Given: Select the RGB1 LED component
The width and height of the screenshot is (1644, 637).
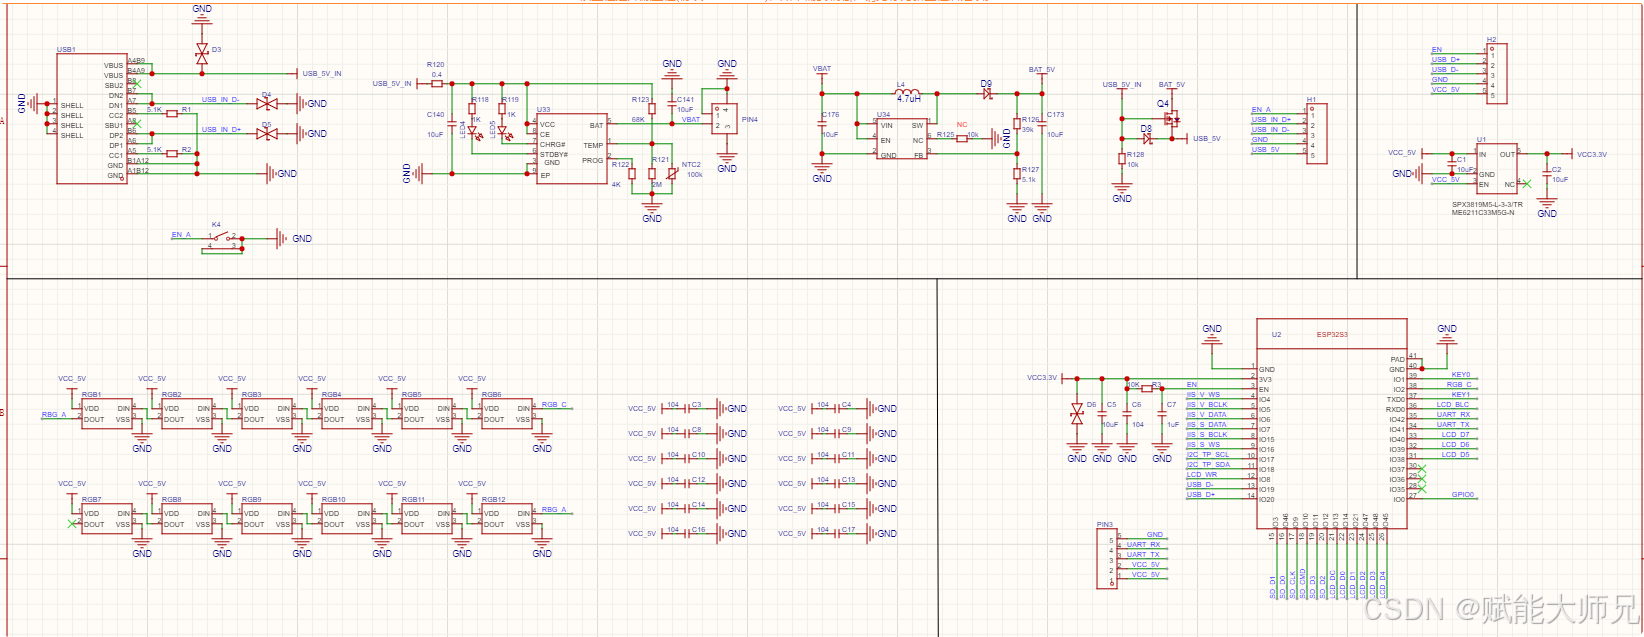Looking at the screenshot, I should 106,414.
